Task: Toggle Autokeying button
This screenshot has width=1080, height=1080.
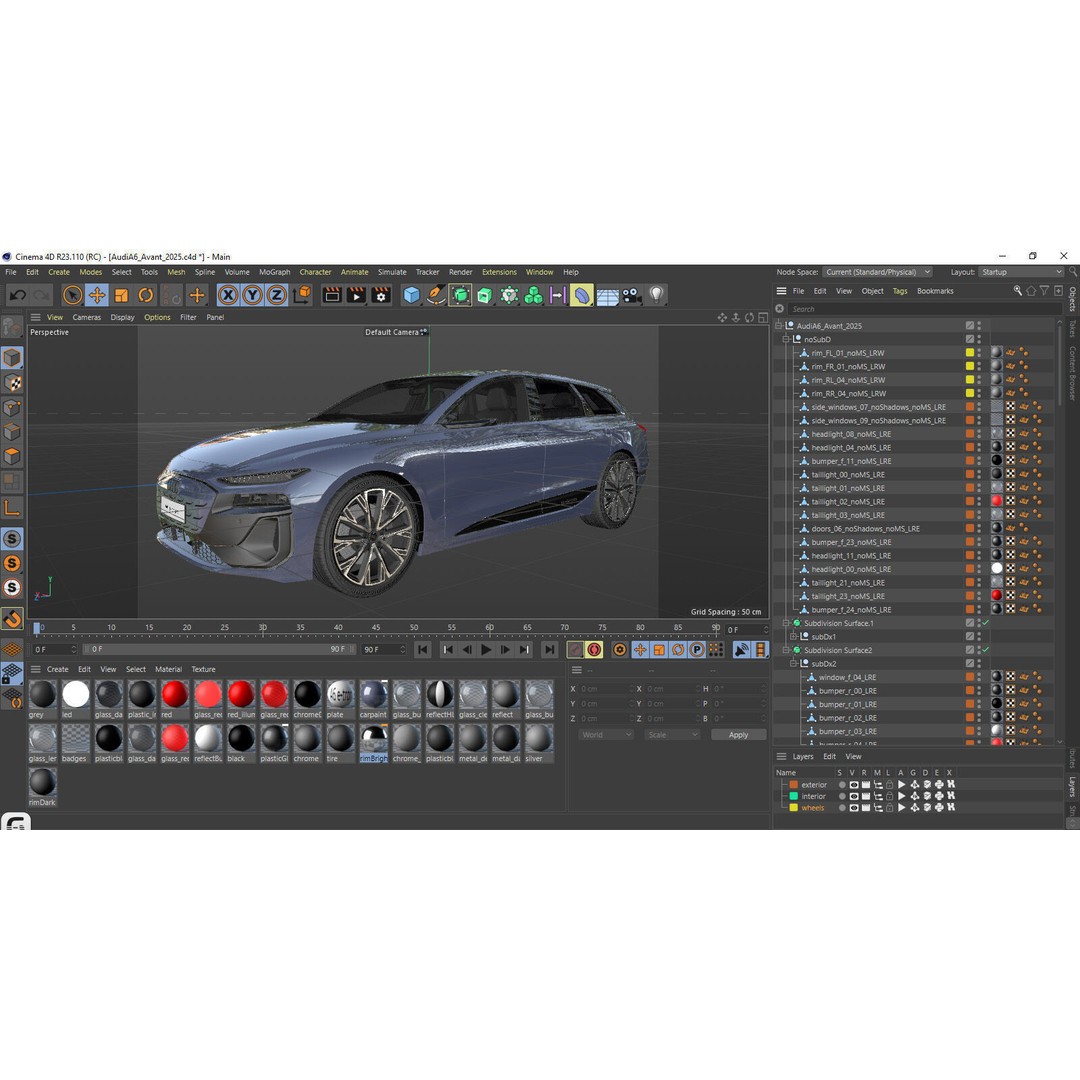Action: (x=594, y=650)
